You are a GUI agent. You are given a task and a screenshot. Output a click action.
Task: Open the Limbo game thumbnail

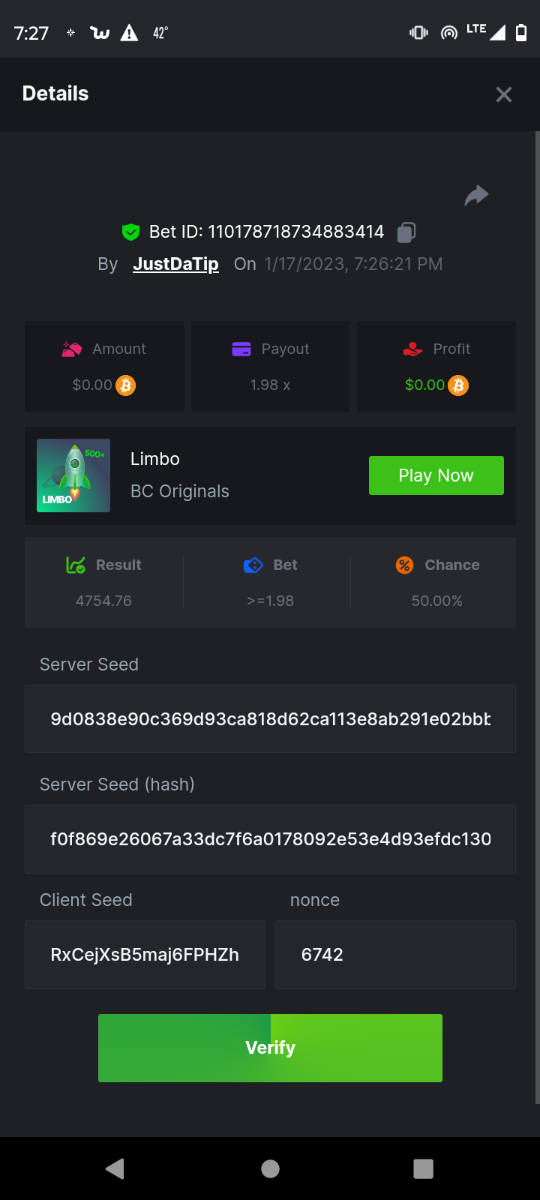click(74, 476)
